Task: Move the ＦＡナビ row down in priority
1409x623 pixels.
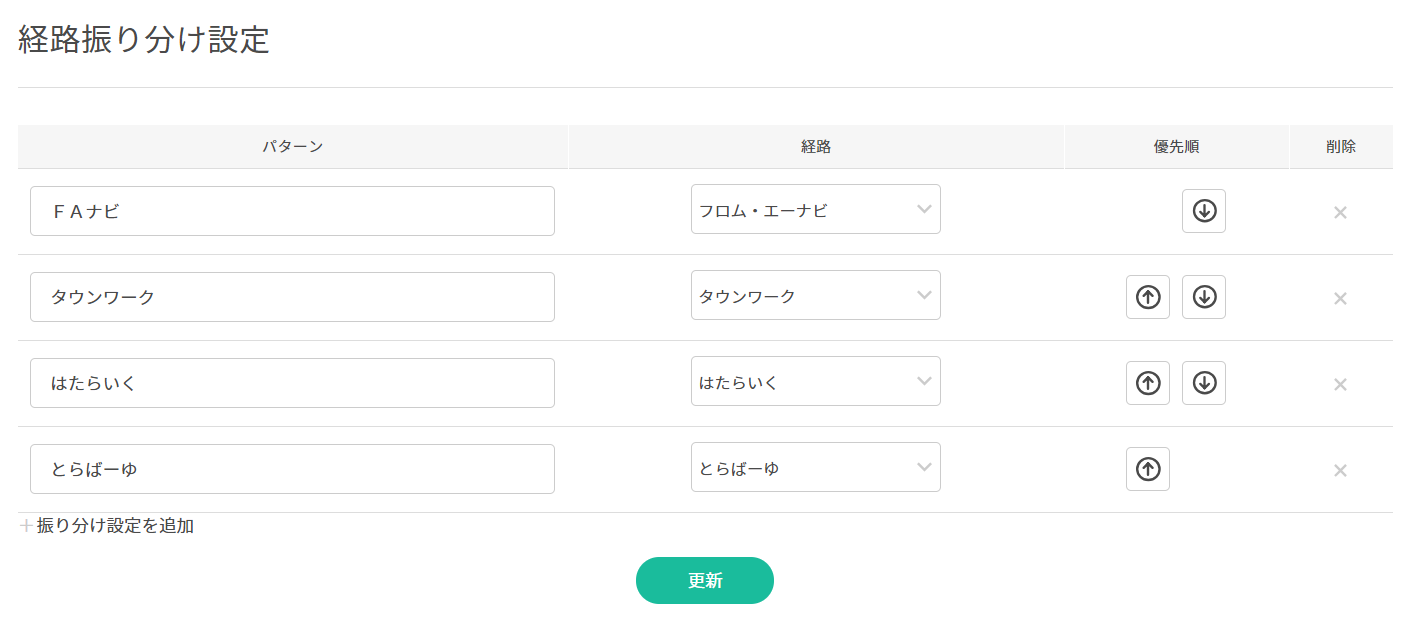Action: (1204, 211)
